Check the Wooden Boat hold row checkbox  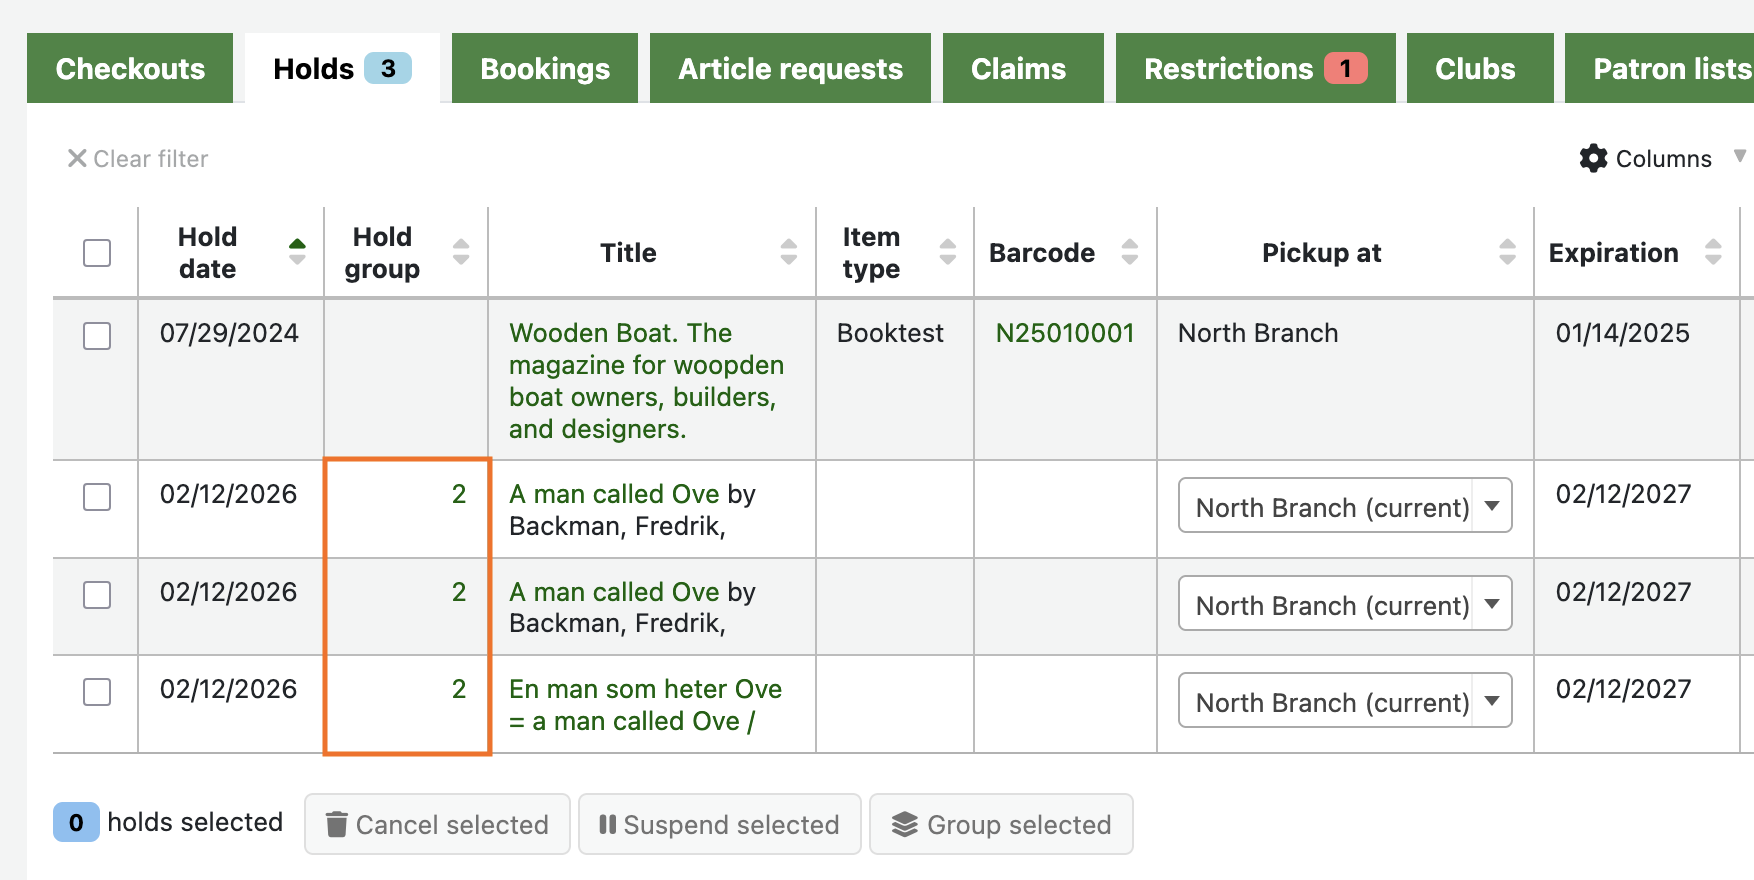[97, 336]
